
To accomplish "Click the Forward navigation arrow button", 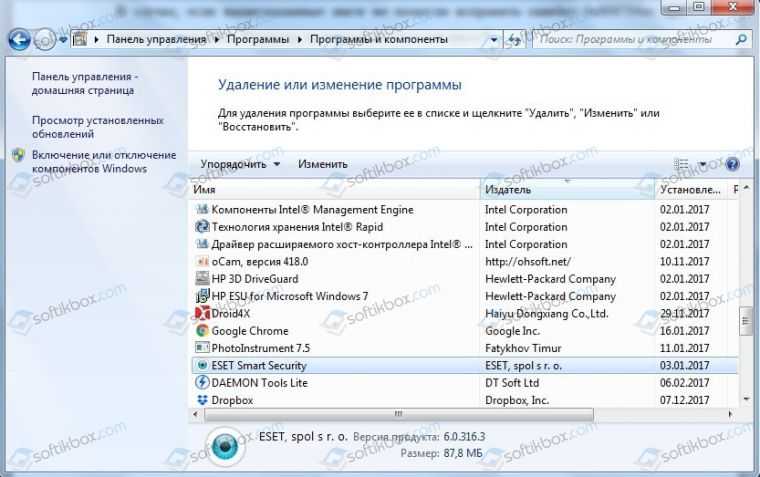I will tap(45, 40).
